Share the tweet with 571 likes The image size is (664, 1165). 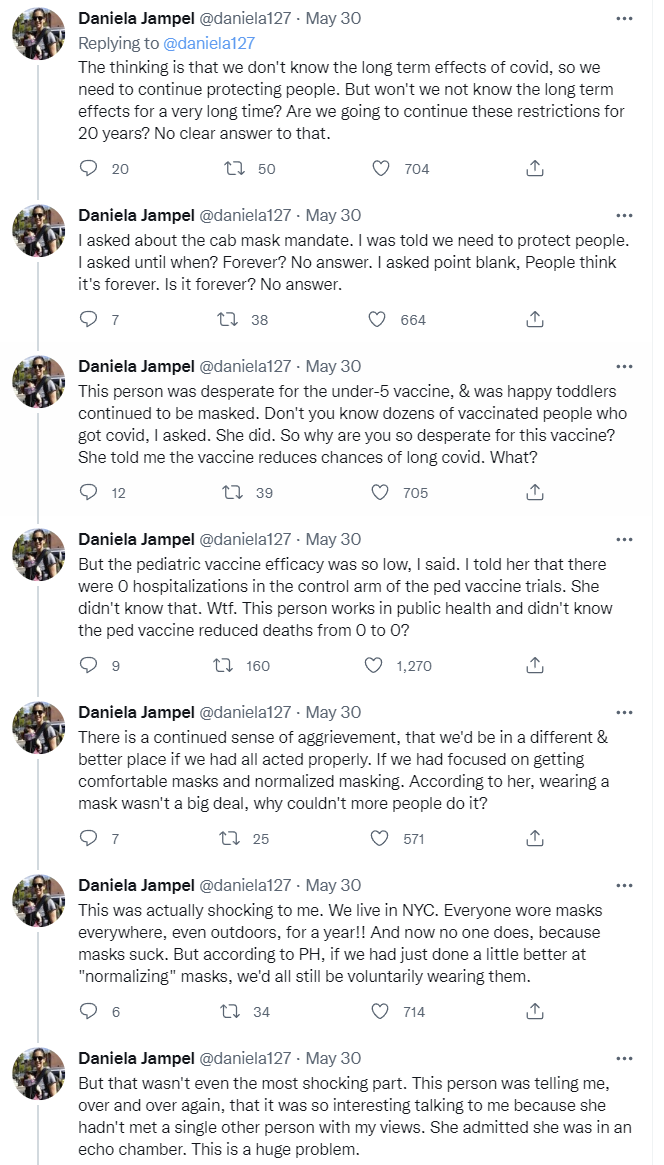[x=535, y=838]
